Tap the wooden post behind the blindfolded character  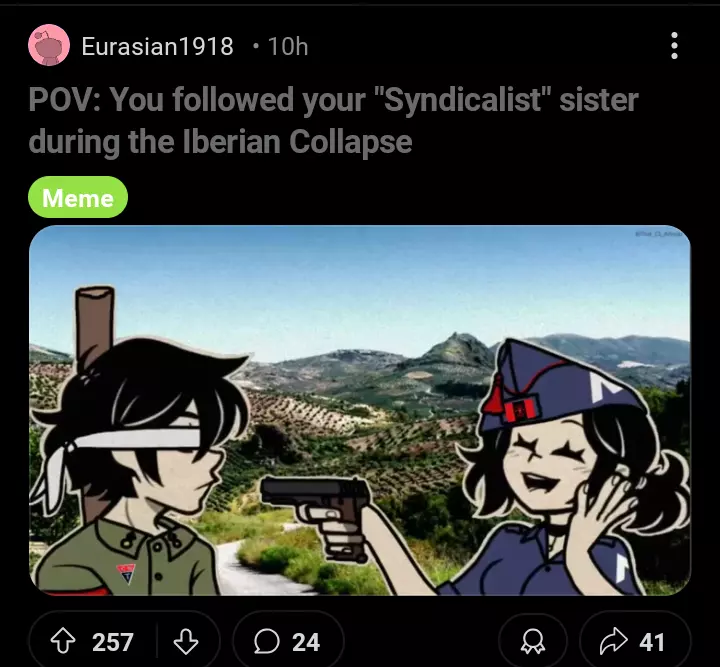(95, 326)
